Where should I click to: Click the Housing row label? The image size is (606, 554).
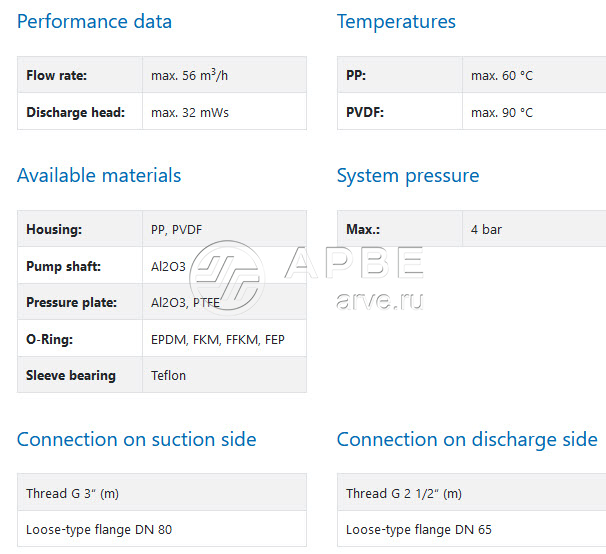tap(54, 229)
